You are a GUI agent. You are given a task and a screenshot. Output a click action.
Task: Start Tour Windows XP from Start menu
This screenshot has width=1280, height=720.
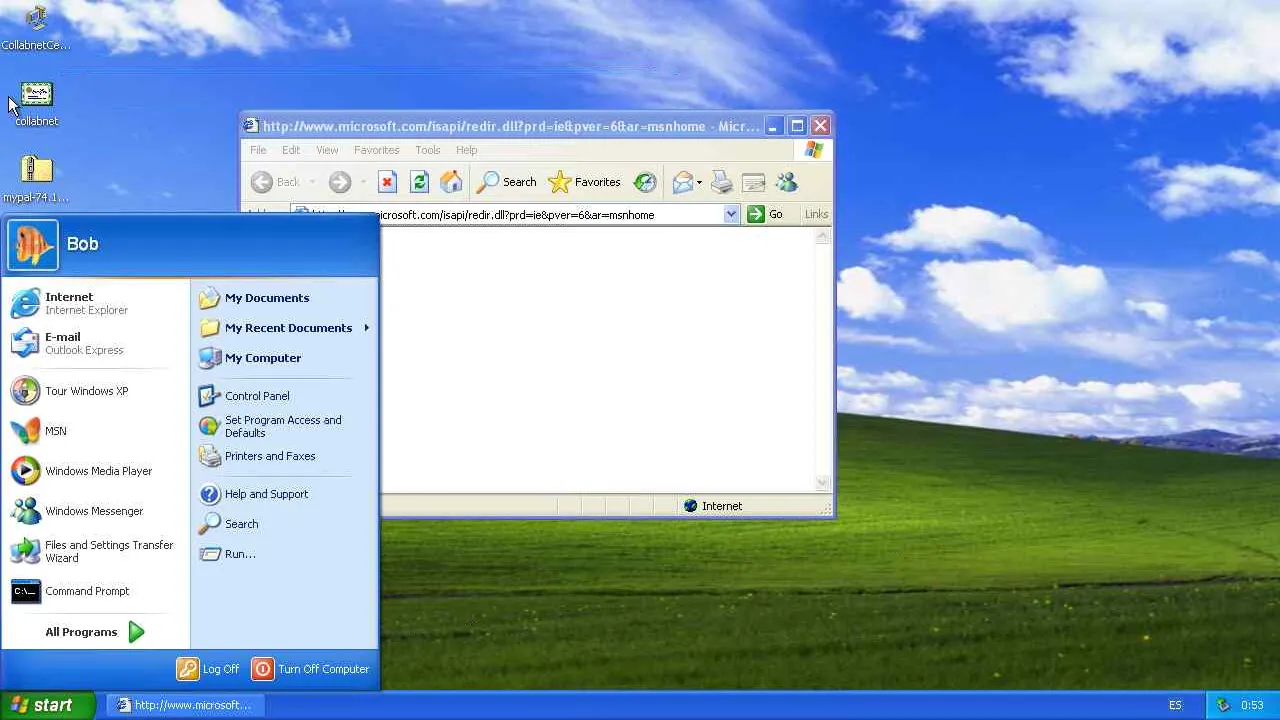click(x=96, y=391)
